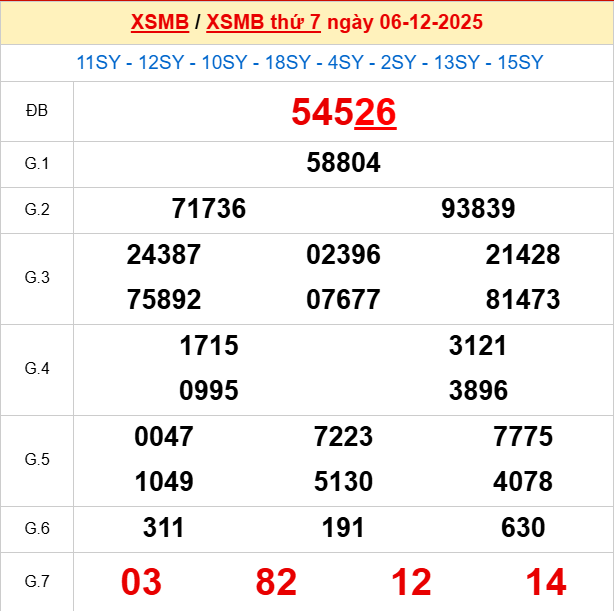Select G.4 number 3896
The width and height of the screenshot is (614, 611).
[x=478, y=391]
